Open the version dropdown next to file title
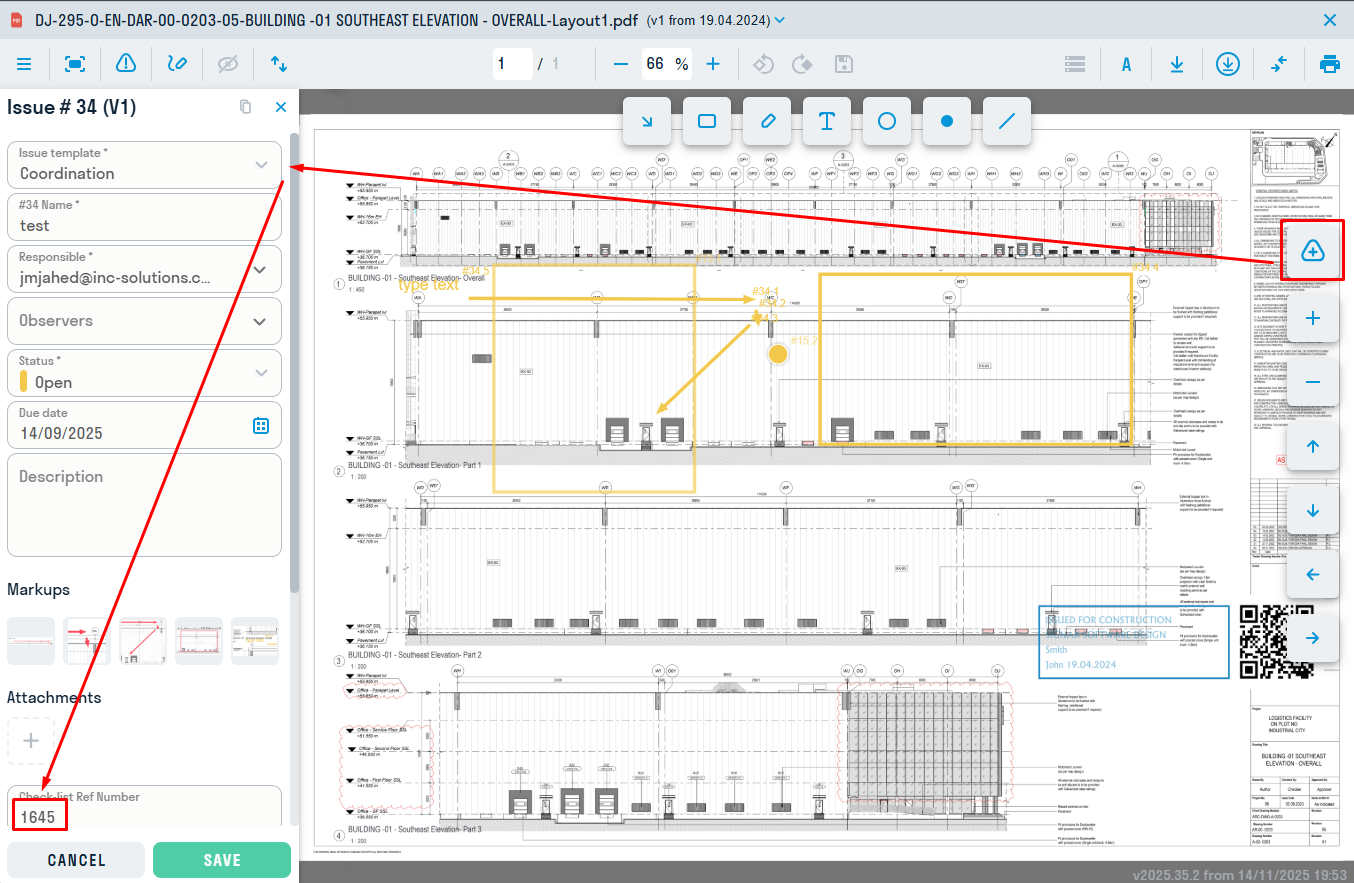 (x=780, y=20)
